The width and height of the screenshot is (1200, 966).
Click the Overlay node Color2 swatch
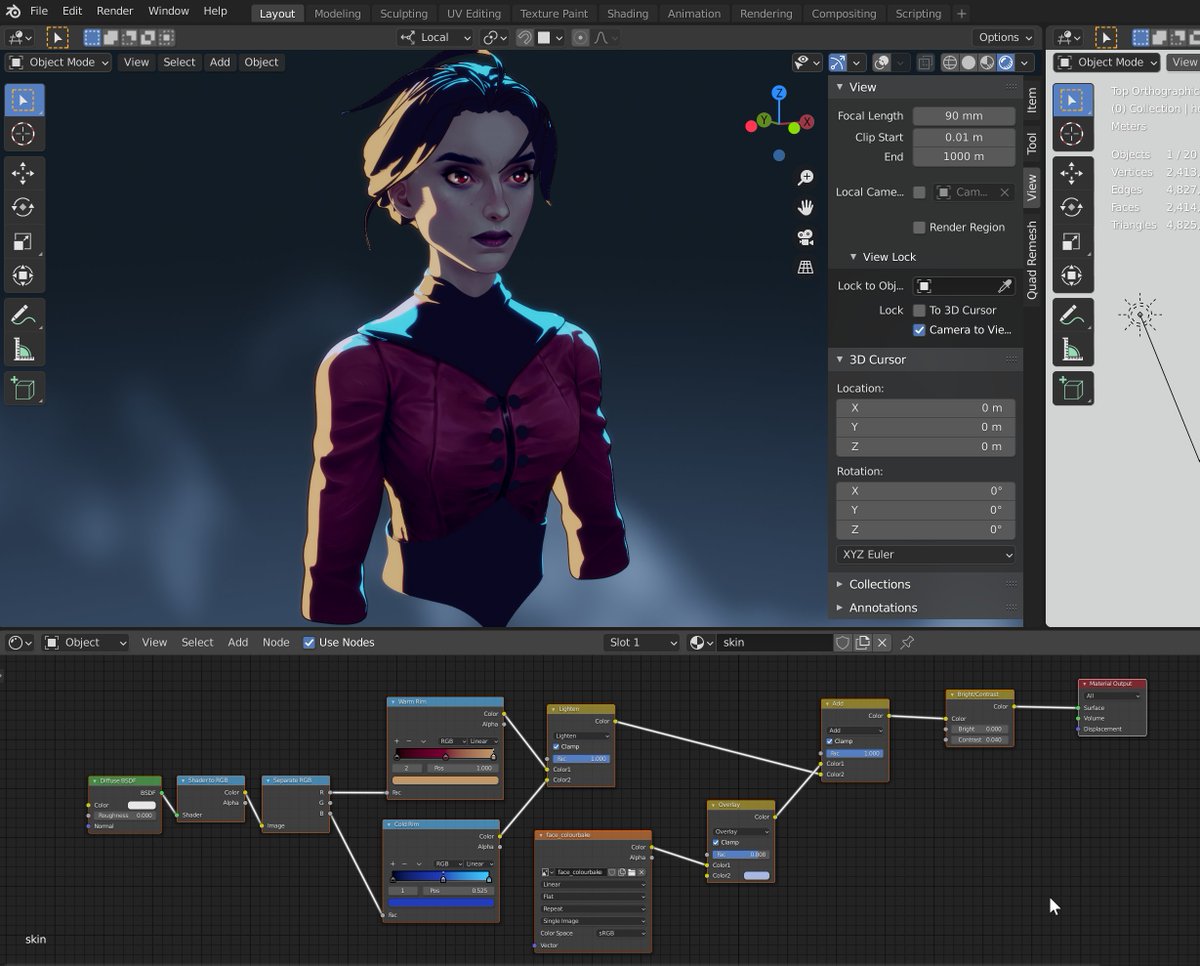point(757,875)
